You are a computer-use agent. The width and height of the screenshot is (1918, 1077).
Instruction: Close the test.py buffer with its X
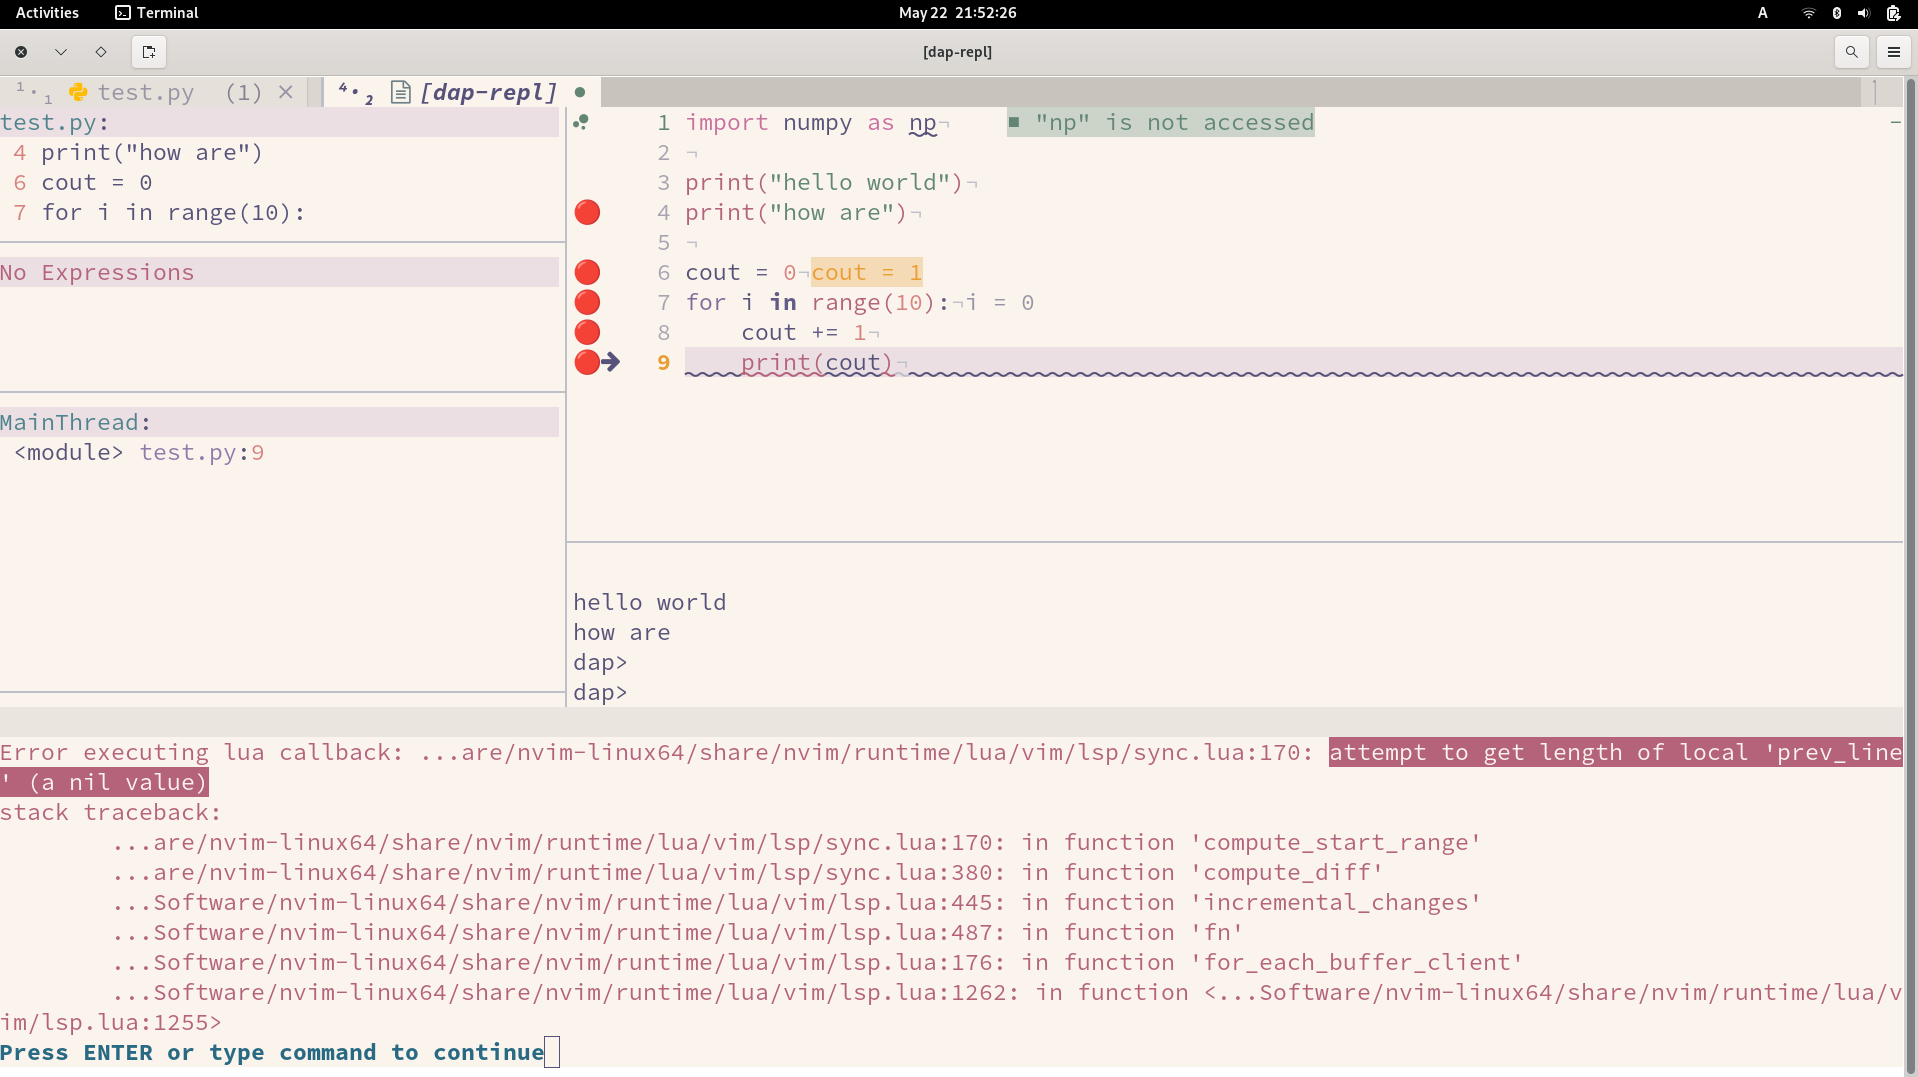point(286,92)
